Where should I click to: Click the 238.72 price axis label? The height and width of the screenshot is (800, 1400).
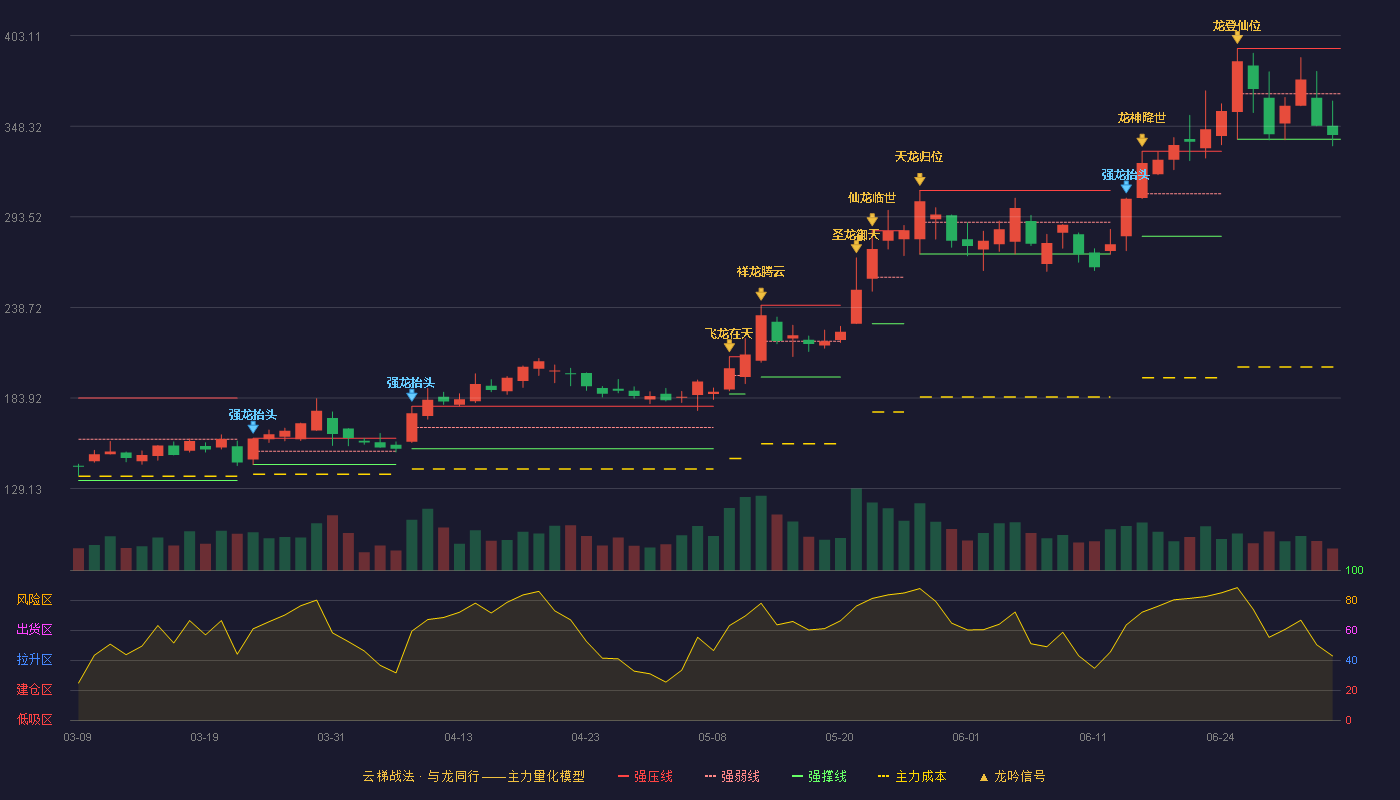click(x=22, y=309)
